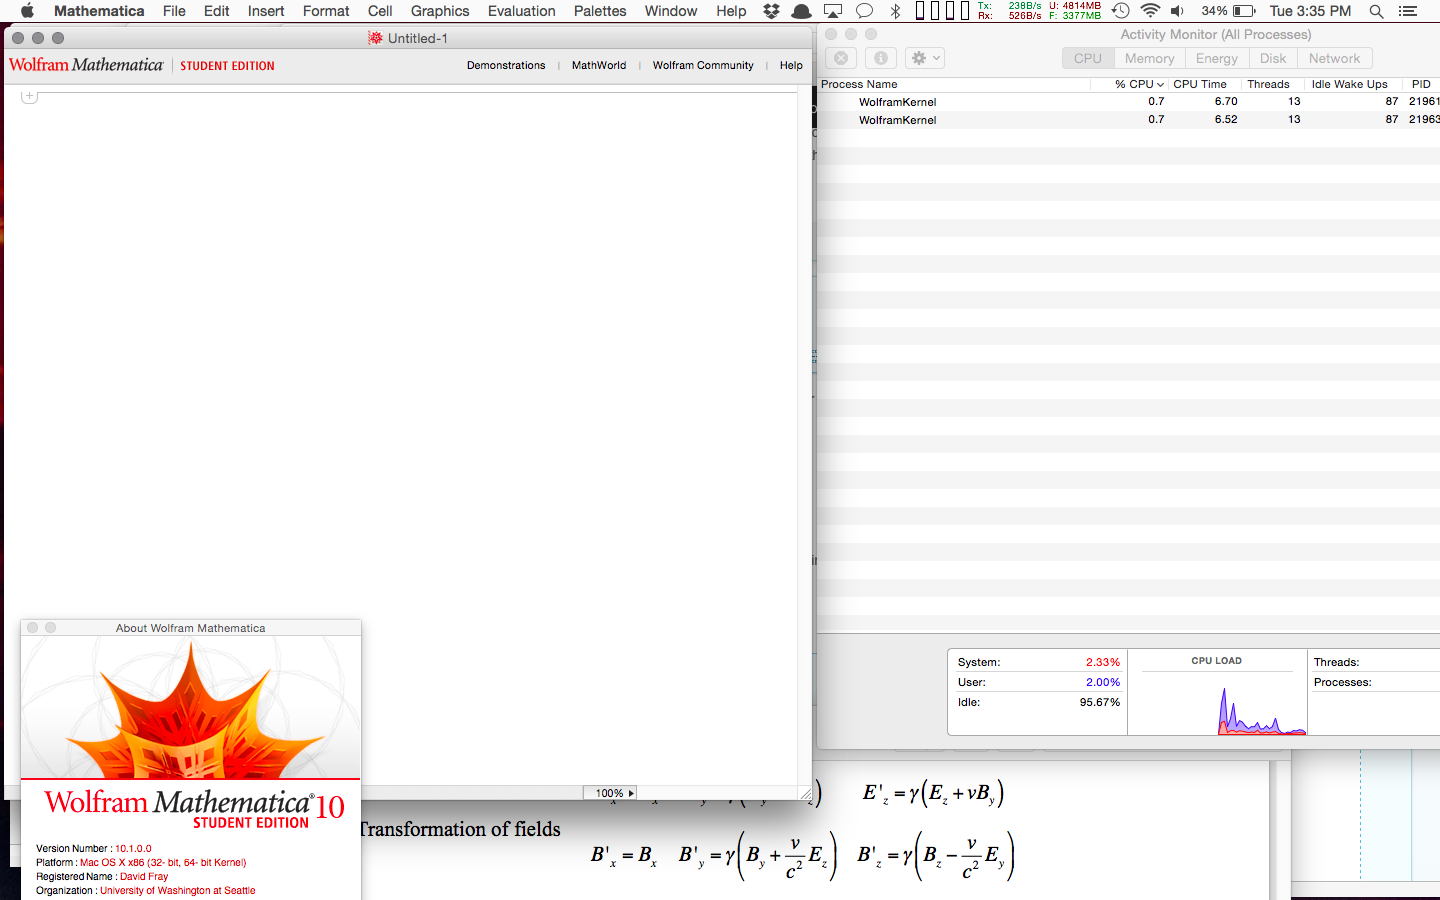Click the hat-shaped menu bar icon
This screenshot has height=900, width=1440.
801,11
